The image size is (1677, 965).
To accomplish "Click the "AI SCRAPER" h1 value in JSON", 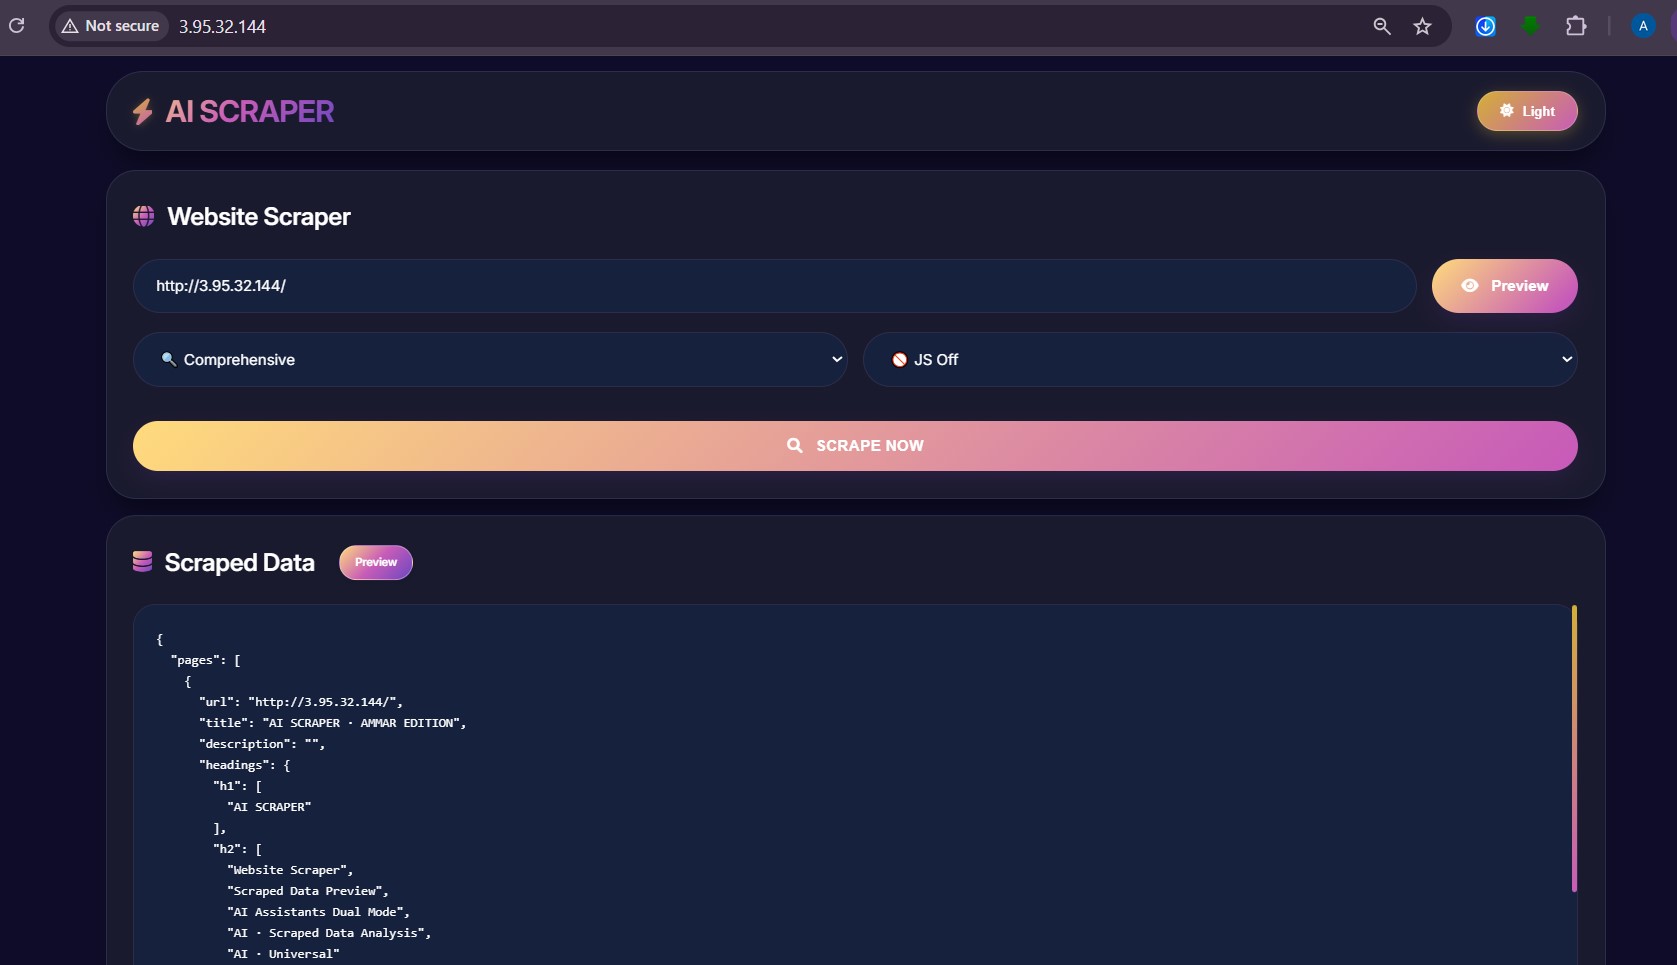I will click(x=269, y=807).
